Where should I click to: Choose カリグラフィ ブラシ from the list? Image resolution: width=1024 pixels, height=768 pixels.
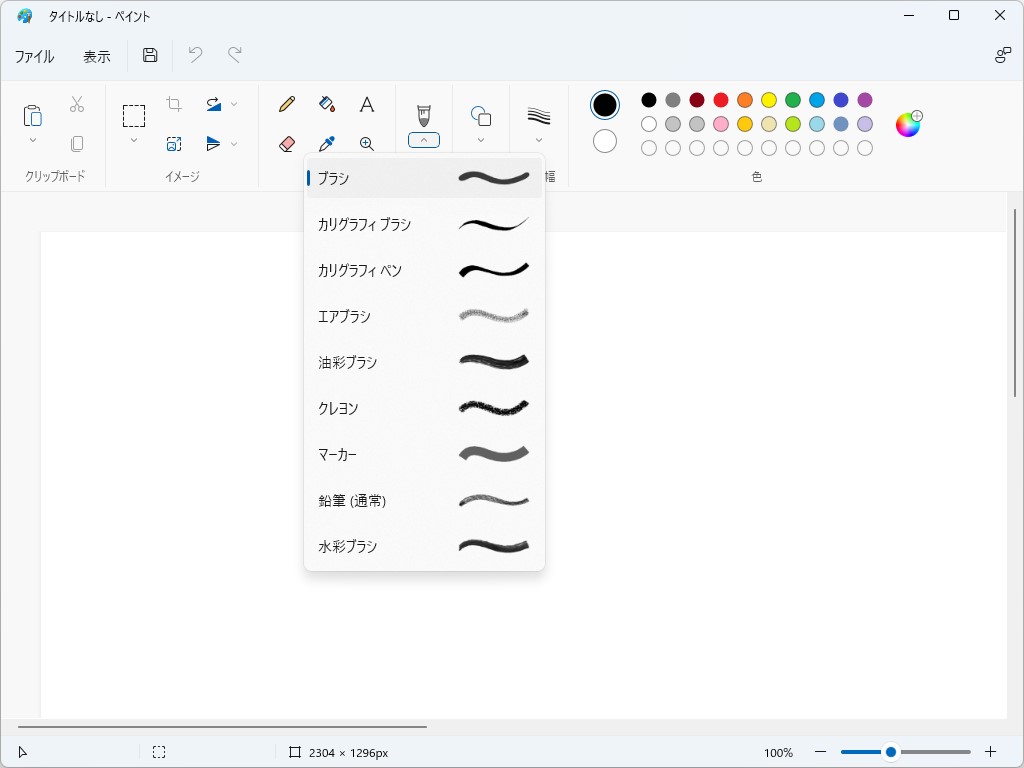tap(424, 224)
